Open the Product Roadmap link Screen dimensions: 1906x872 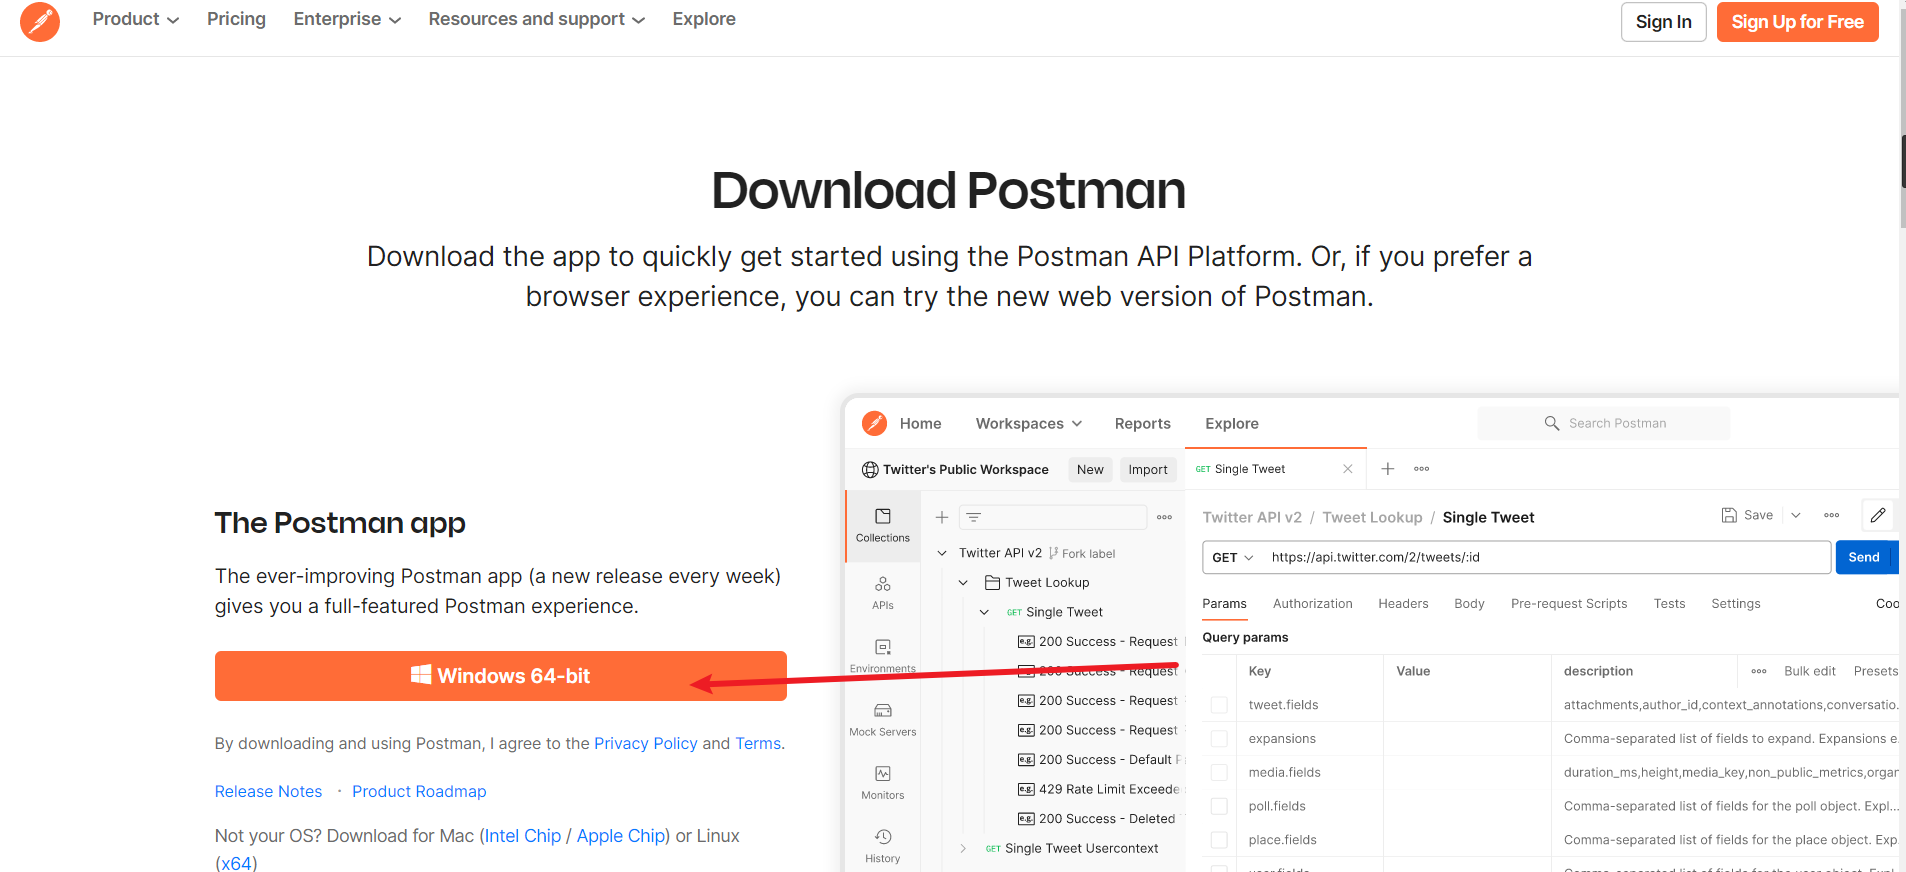tap(419, 791)
